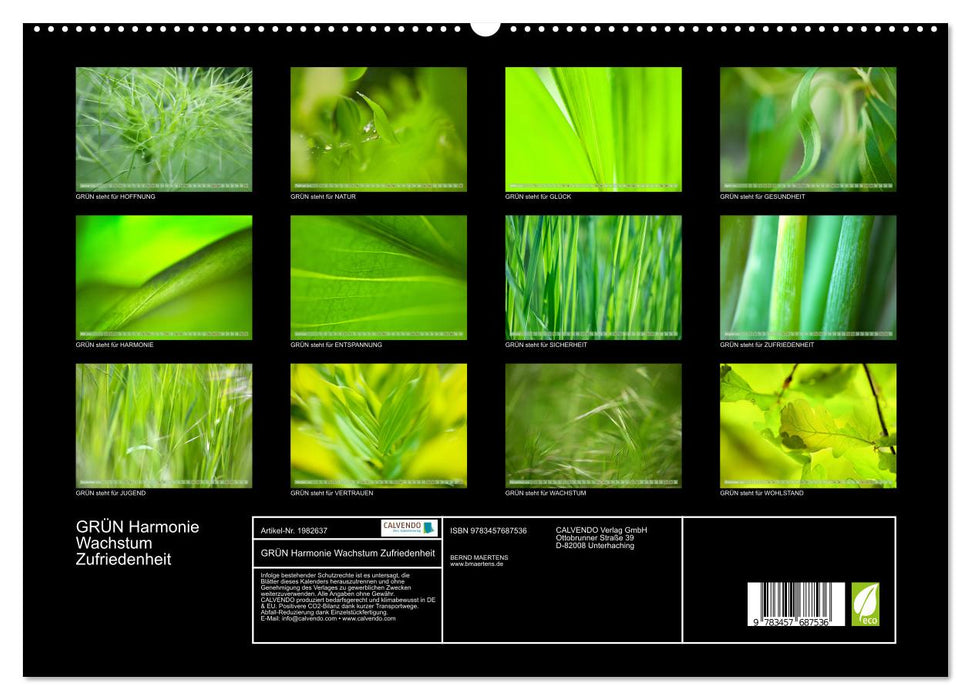The width and height of the screenshot is (971, 700).
Task: View the 'GRÜN steht für WOHLSTAND' oak leaf photo
Action: [x=808, y=425]
